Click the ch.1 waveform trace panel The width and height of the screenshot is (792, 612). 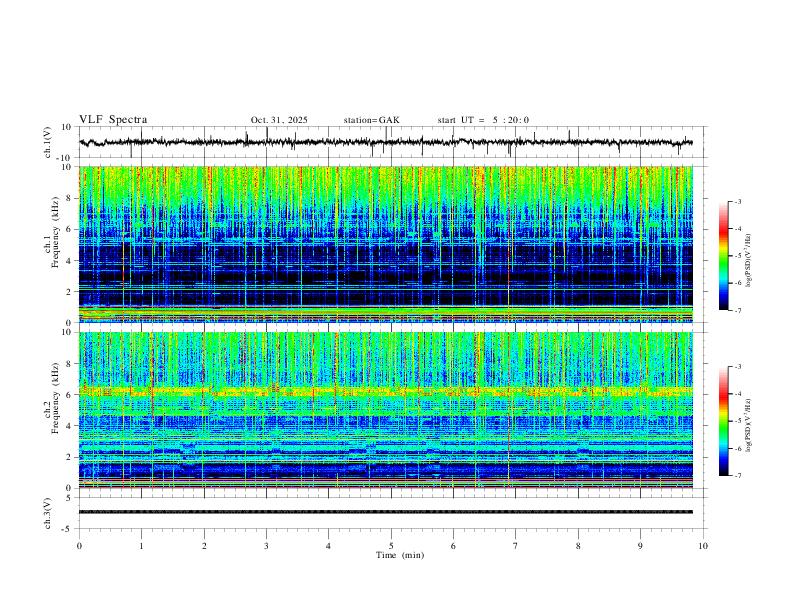392,142
